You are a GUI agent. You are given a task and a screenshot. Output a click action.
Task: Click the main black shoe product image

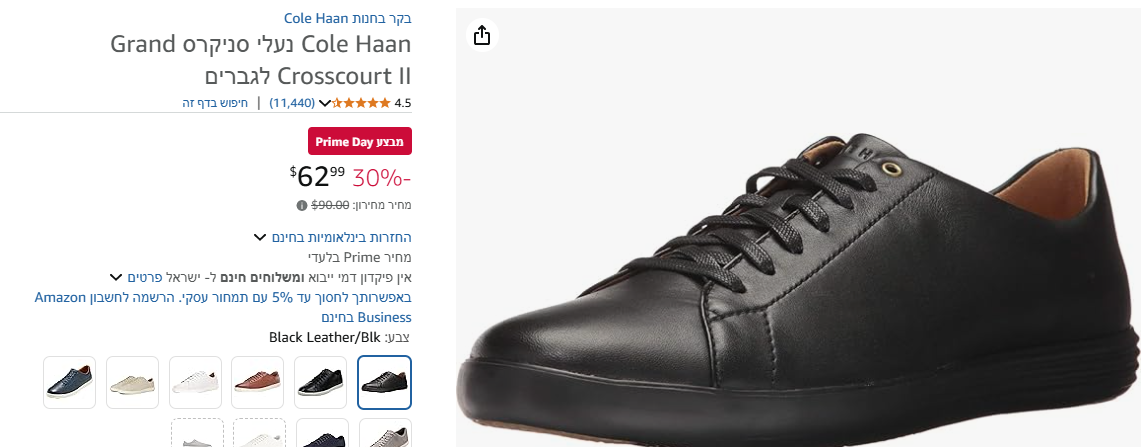click(x=800, y=280)
